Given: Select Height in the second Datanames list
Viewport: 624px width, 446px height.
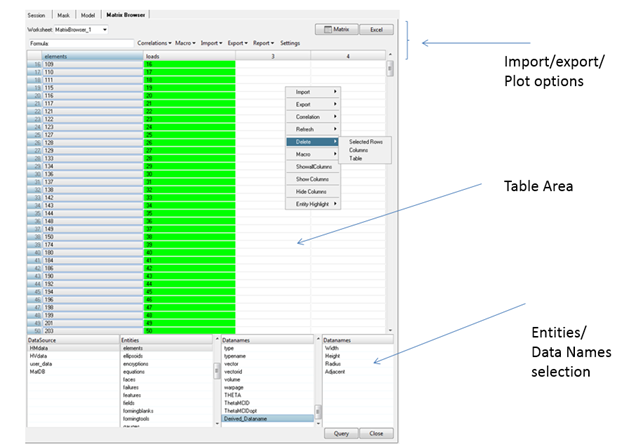Looking at the screenshot, I should coord(358,356).
